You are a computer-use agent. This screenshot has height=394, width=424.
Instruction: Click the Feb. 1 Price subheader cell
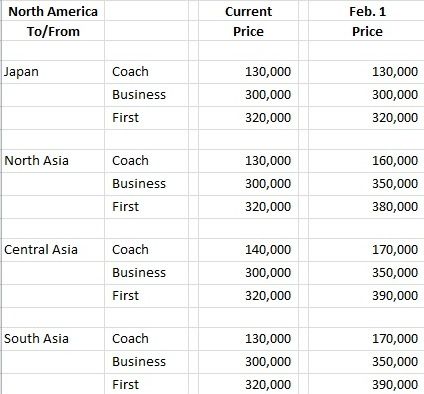click(367, 31)
